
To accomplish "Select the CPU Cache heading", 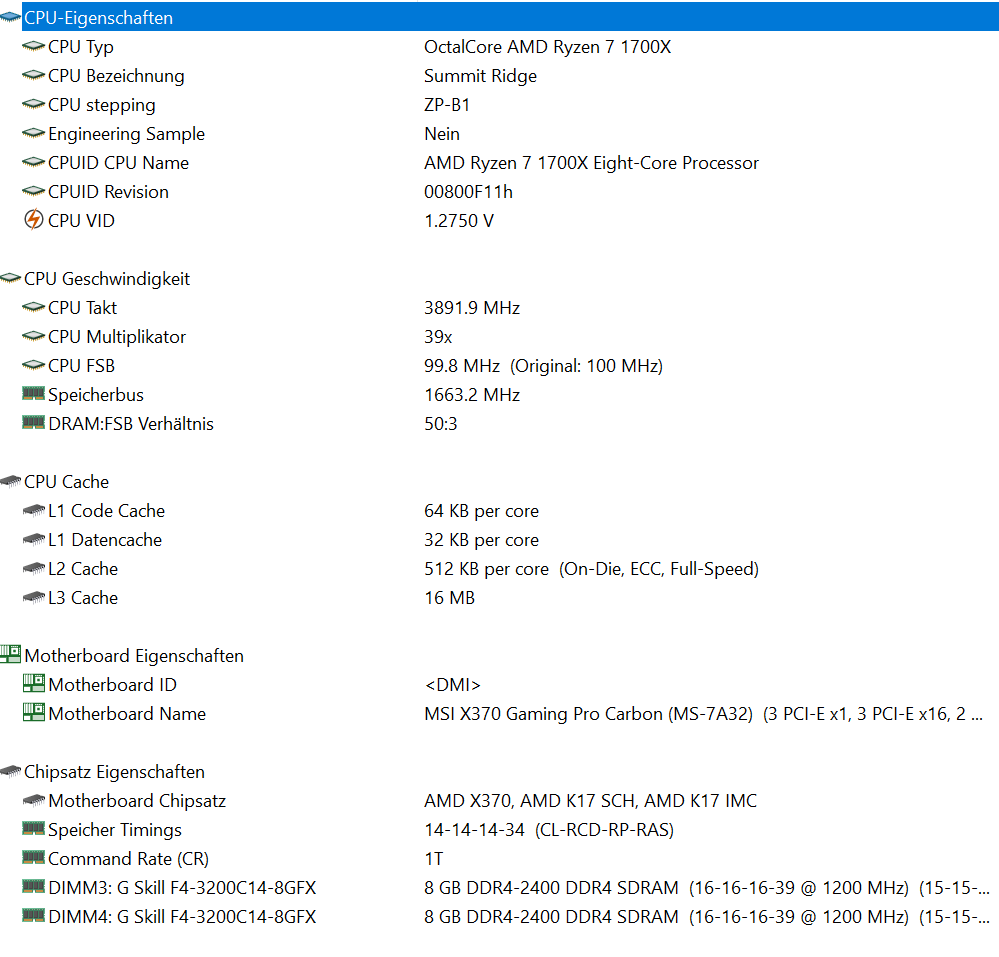I will tap(66, 482).
